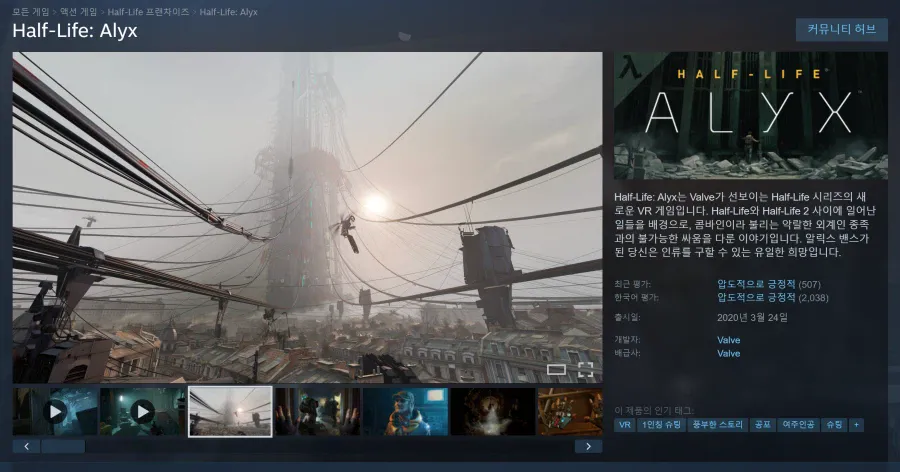
Task: Click the theater mode rectangle icon
Action: [556, 370]
